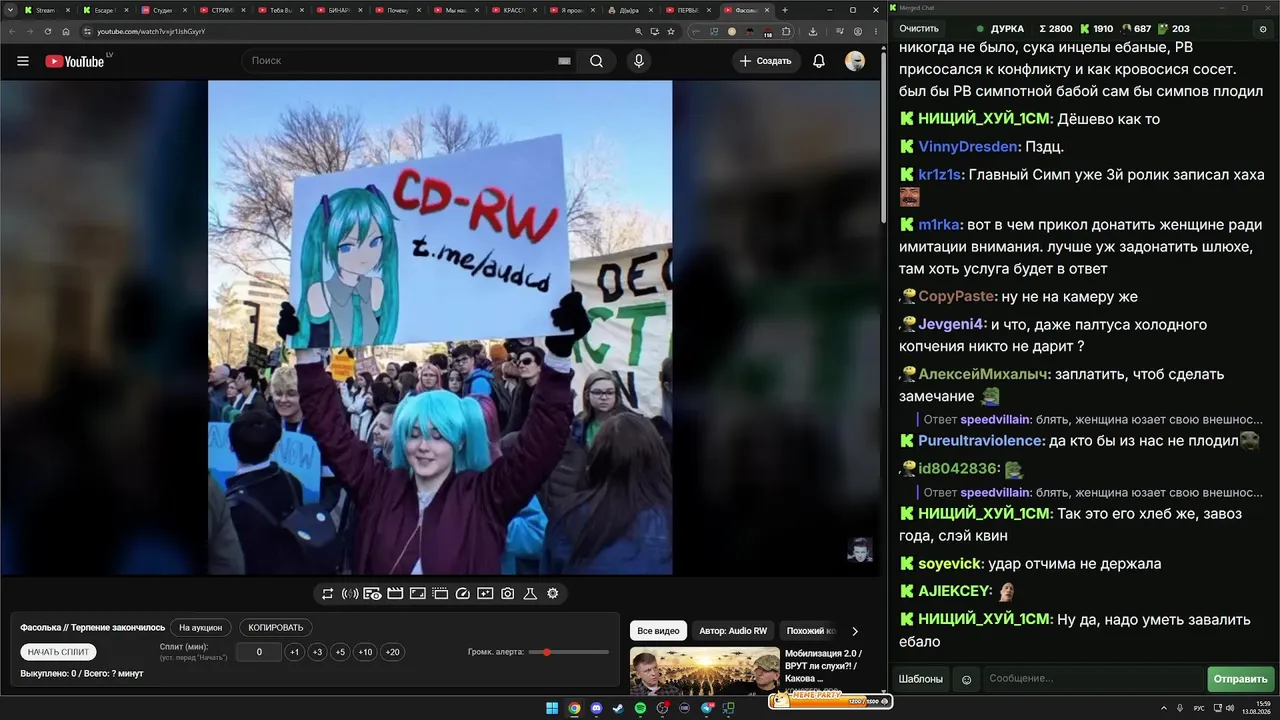
Task: Take a screenshot with the camera icon
Action: click(x=508, y=593)
